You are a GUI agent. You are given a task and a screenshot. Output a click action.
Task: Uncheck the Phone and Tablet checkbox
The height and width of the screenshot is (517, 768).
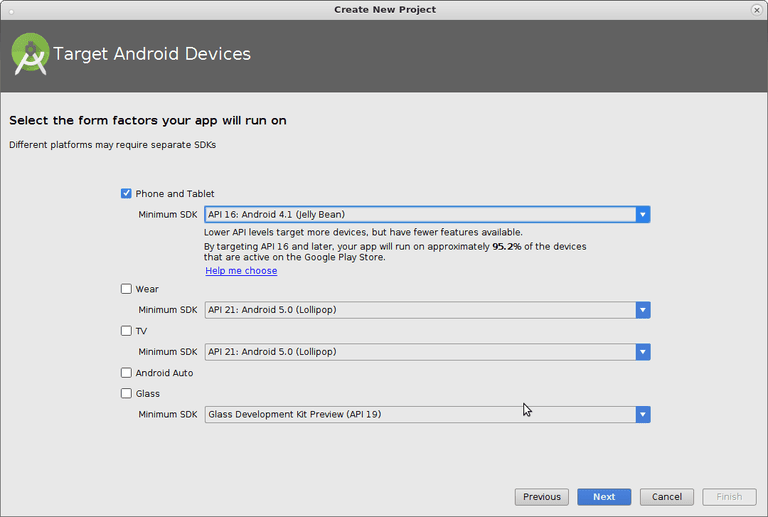click(x=126, y=193)
